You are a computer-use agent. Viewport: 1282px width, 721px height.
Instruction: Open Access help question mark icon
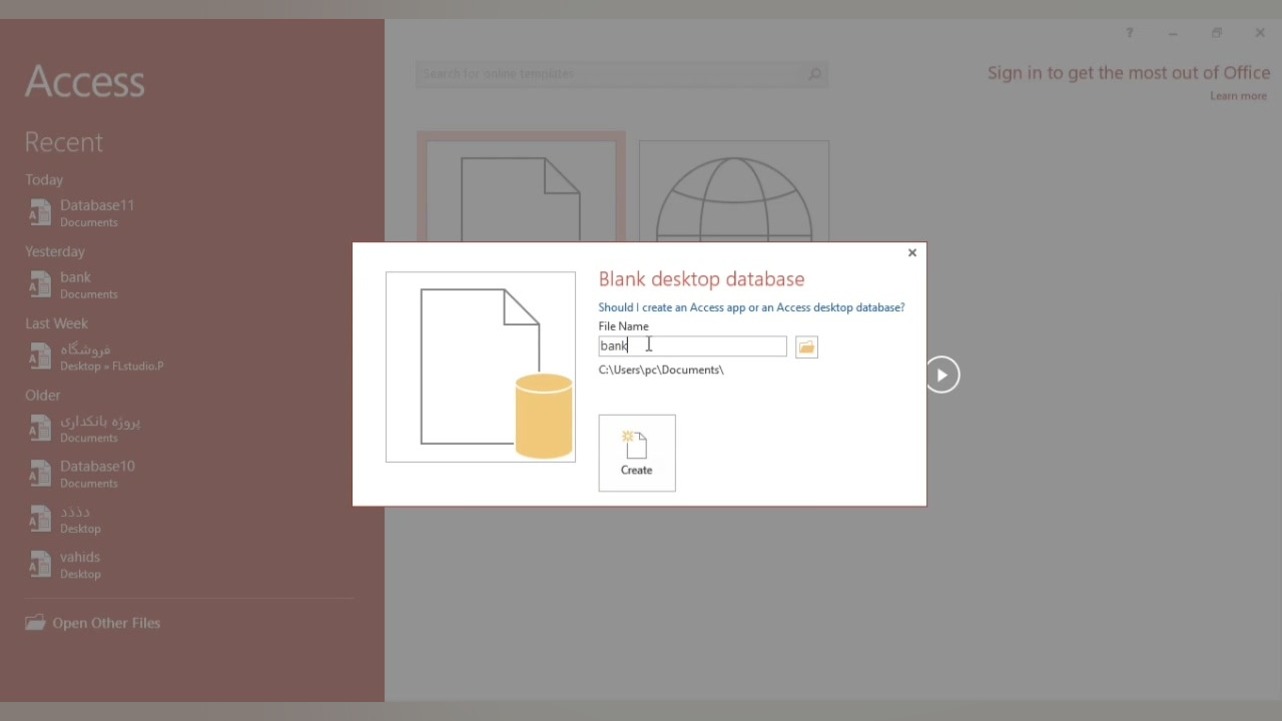(1130, 33)
